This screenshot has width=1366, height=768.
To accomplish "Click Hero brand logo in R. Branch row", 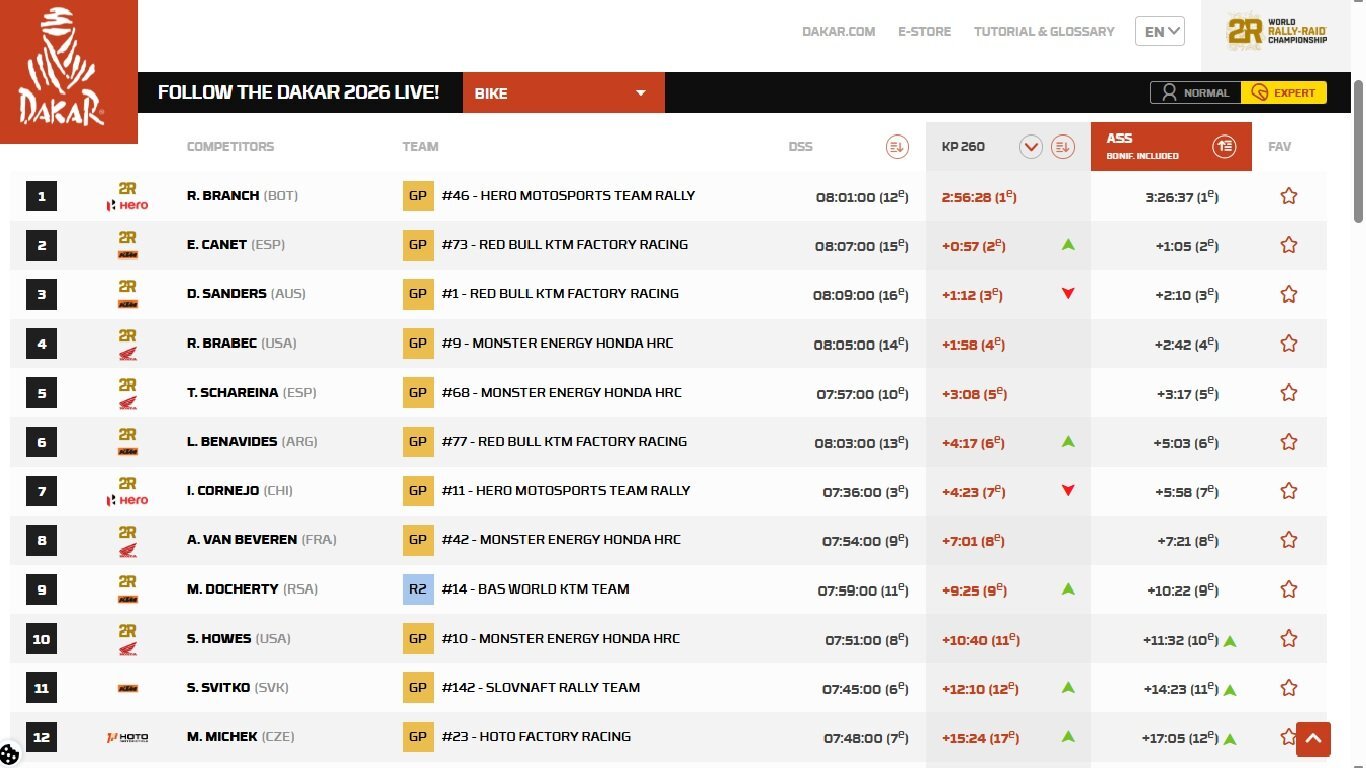I will [127, 205].
